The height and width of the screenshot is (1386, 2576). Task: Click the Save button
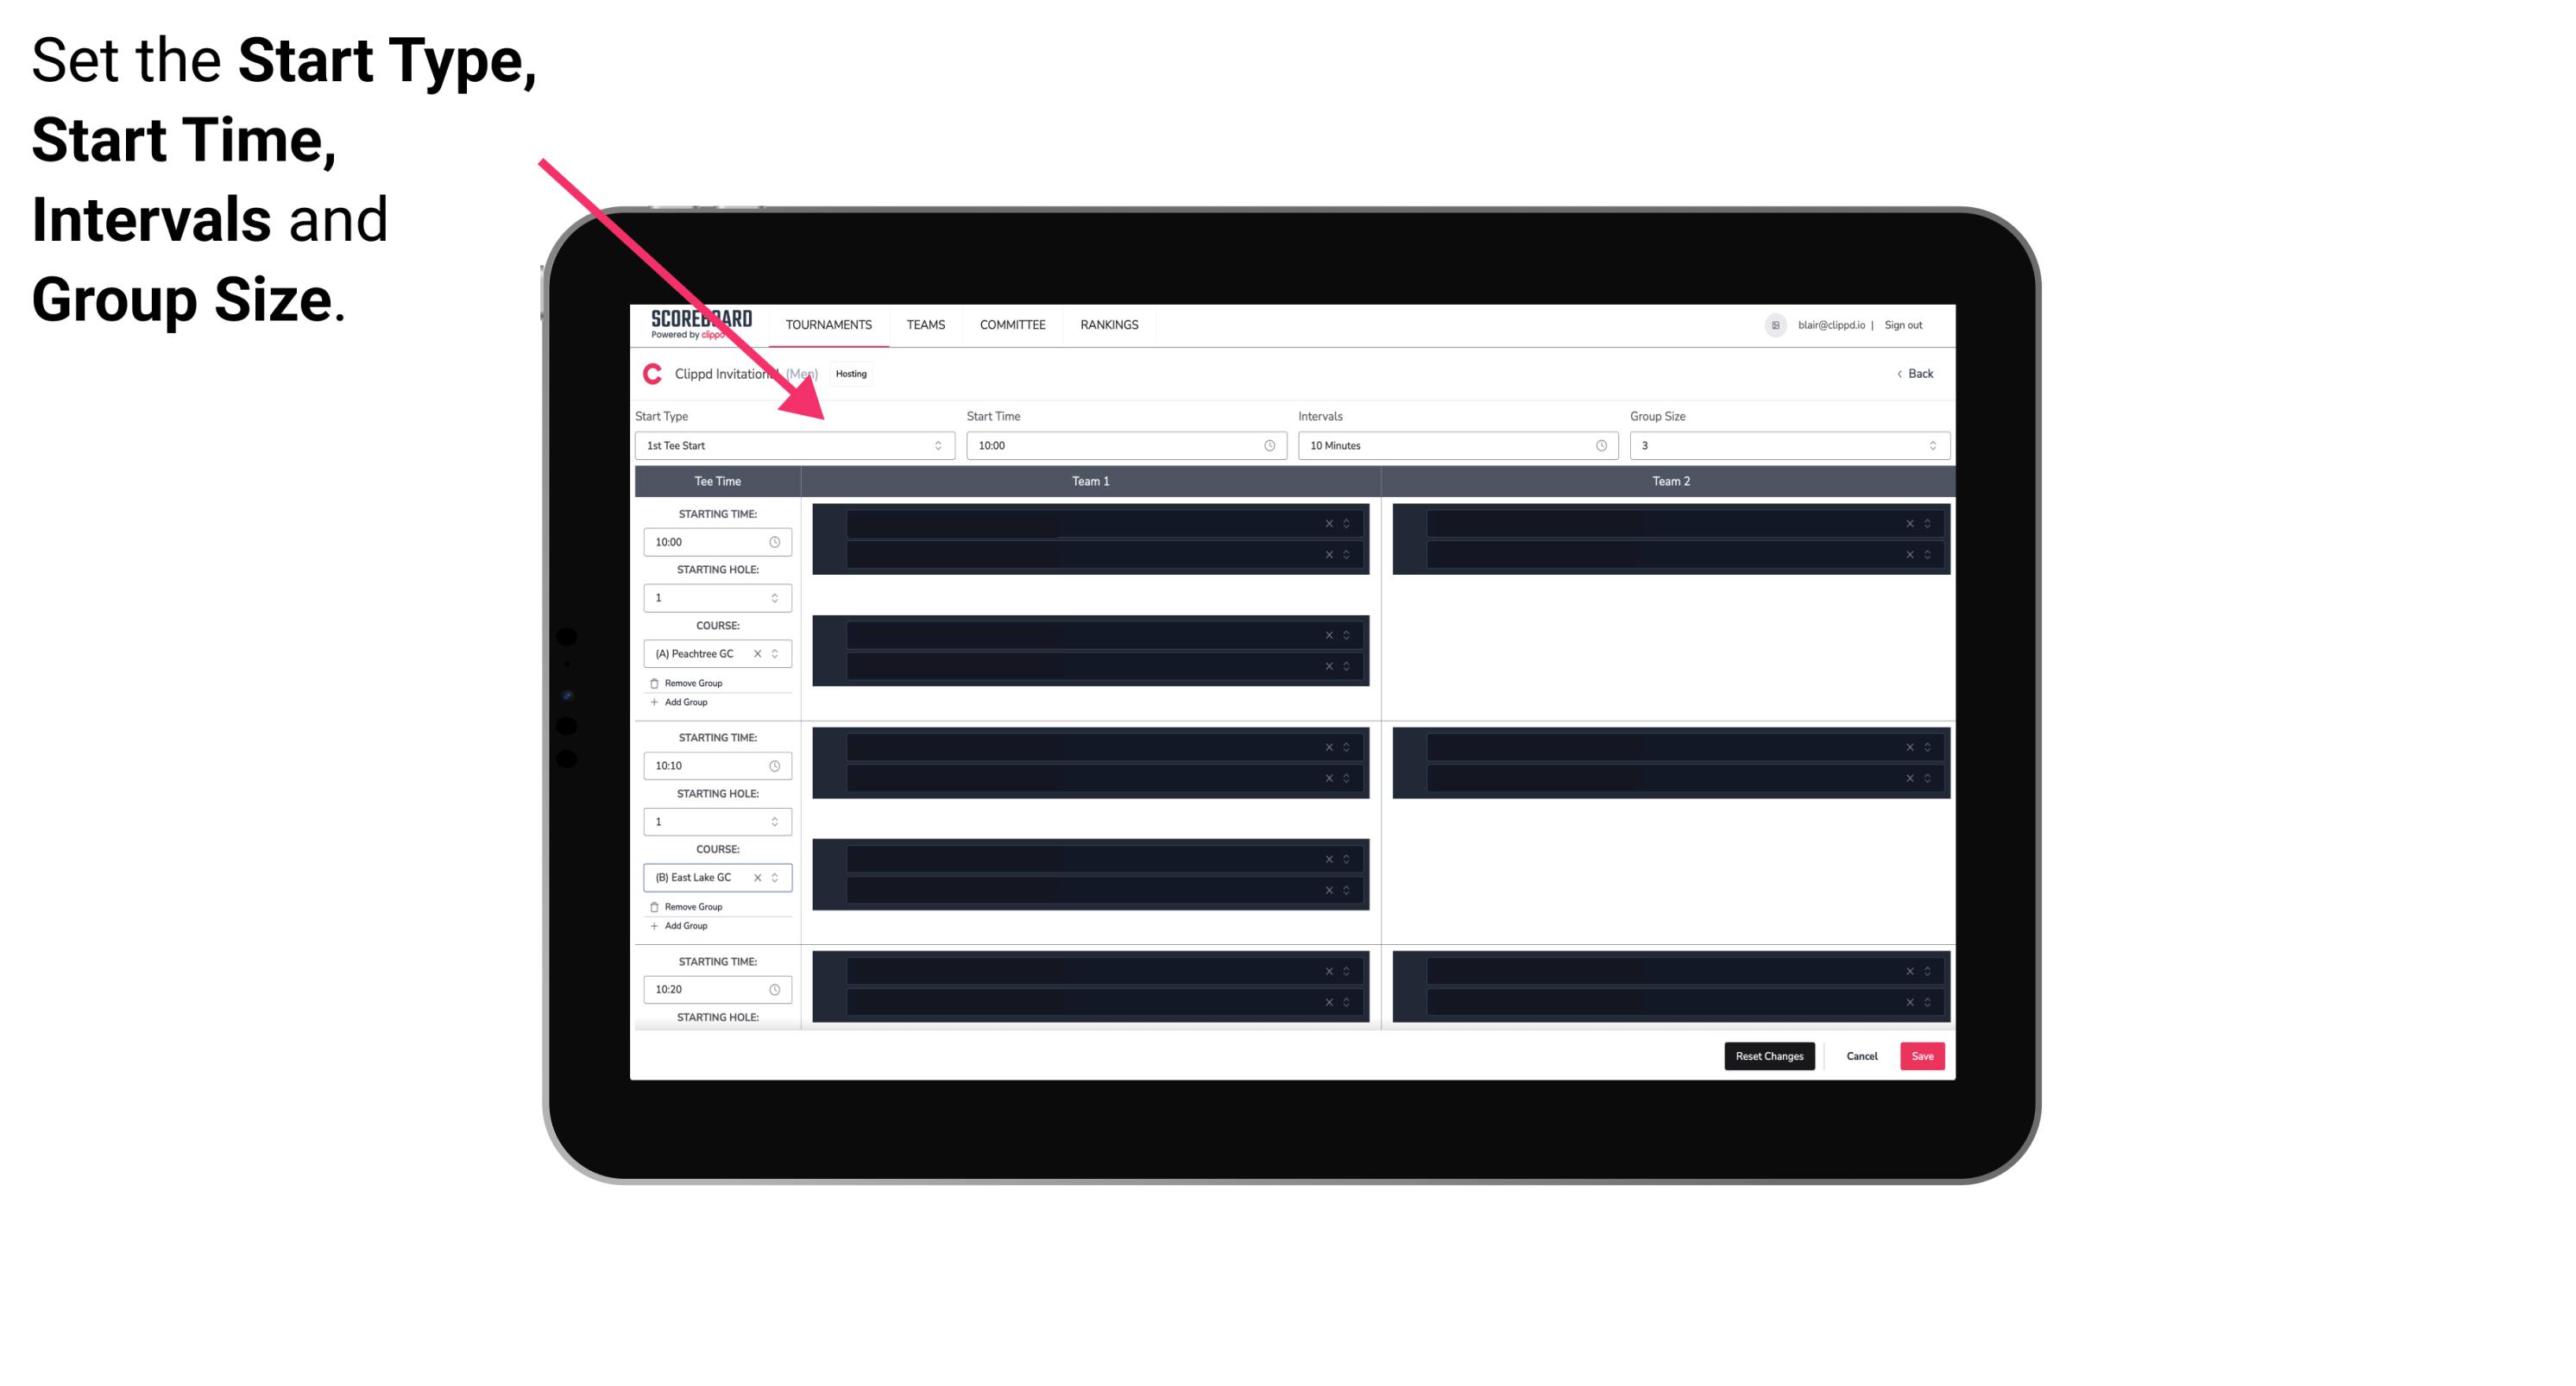pos(1923,1055)
